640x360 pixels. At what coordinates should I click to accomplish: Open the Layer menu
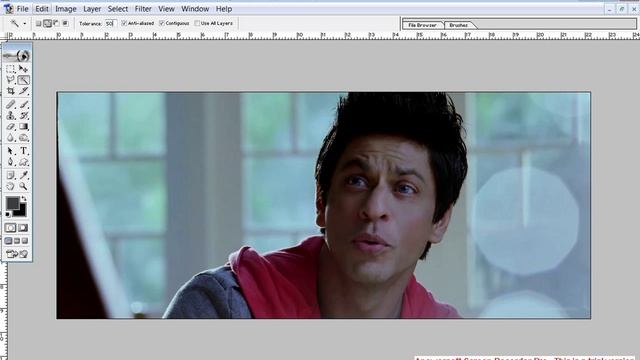(92, 9)
